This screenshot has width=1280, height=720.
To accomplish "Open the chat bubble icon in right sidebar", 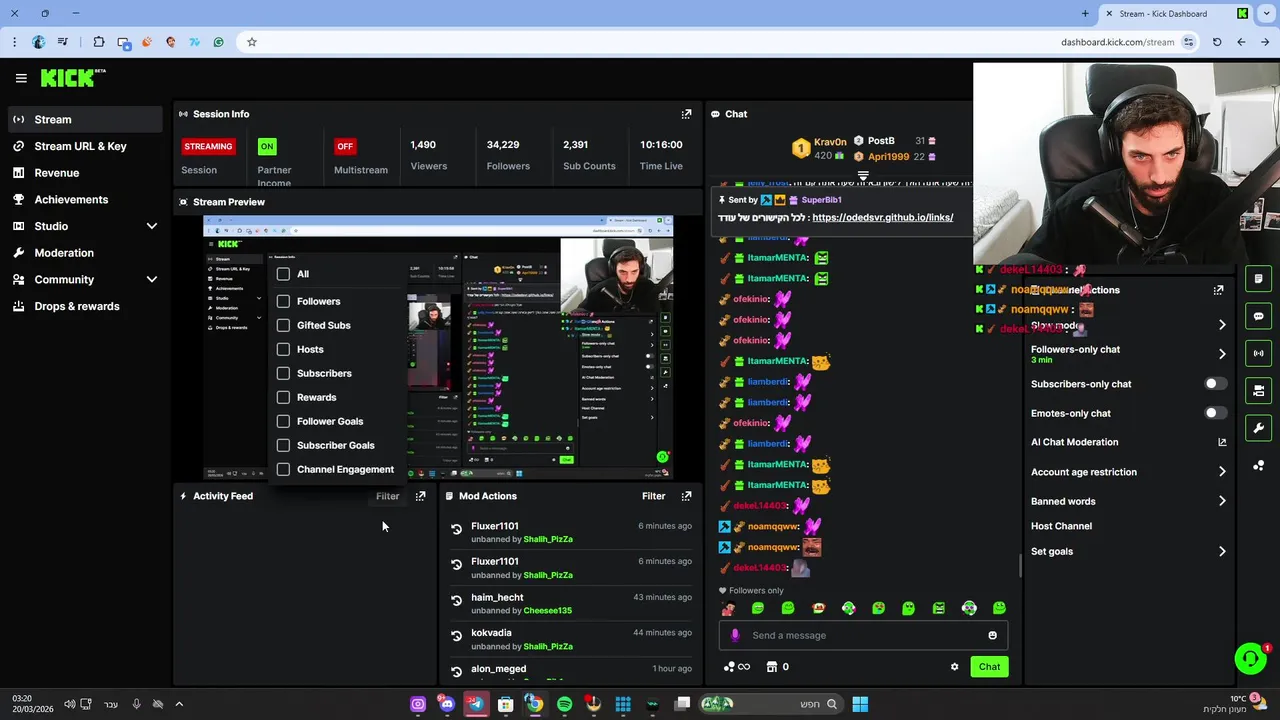I will click(1258, 316).
